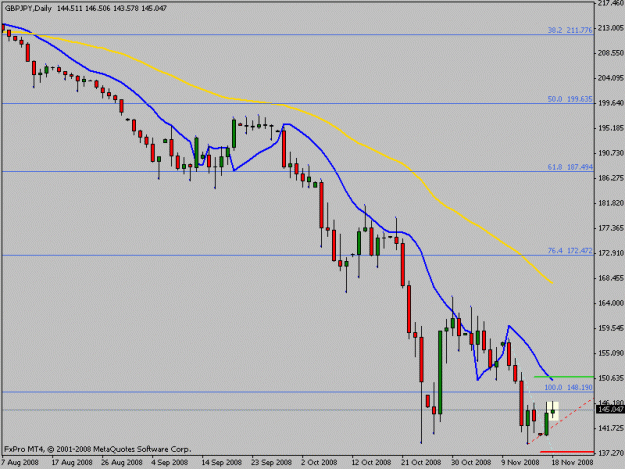Click the 12 Oct 2008 date label
The image size is (625, 469).
(371, 463)
